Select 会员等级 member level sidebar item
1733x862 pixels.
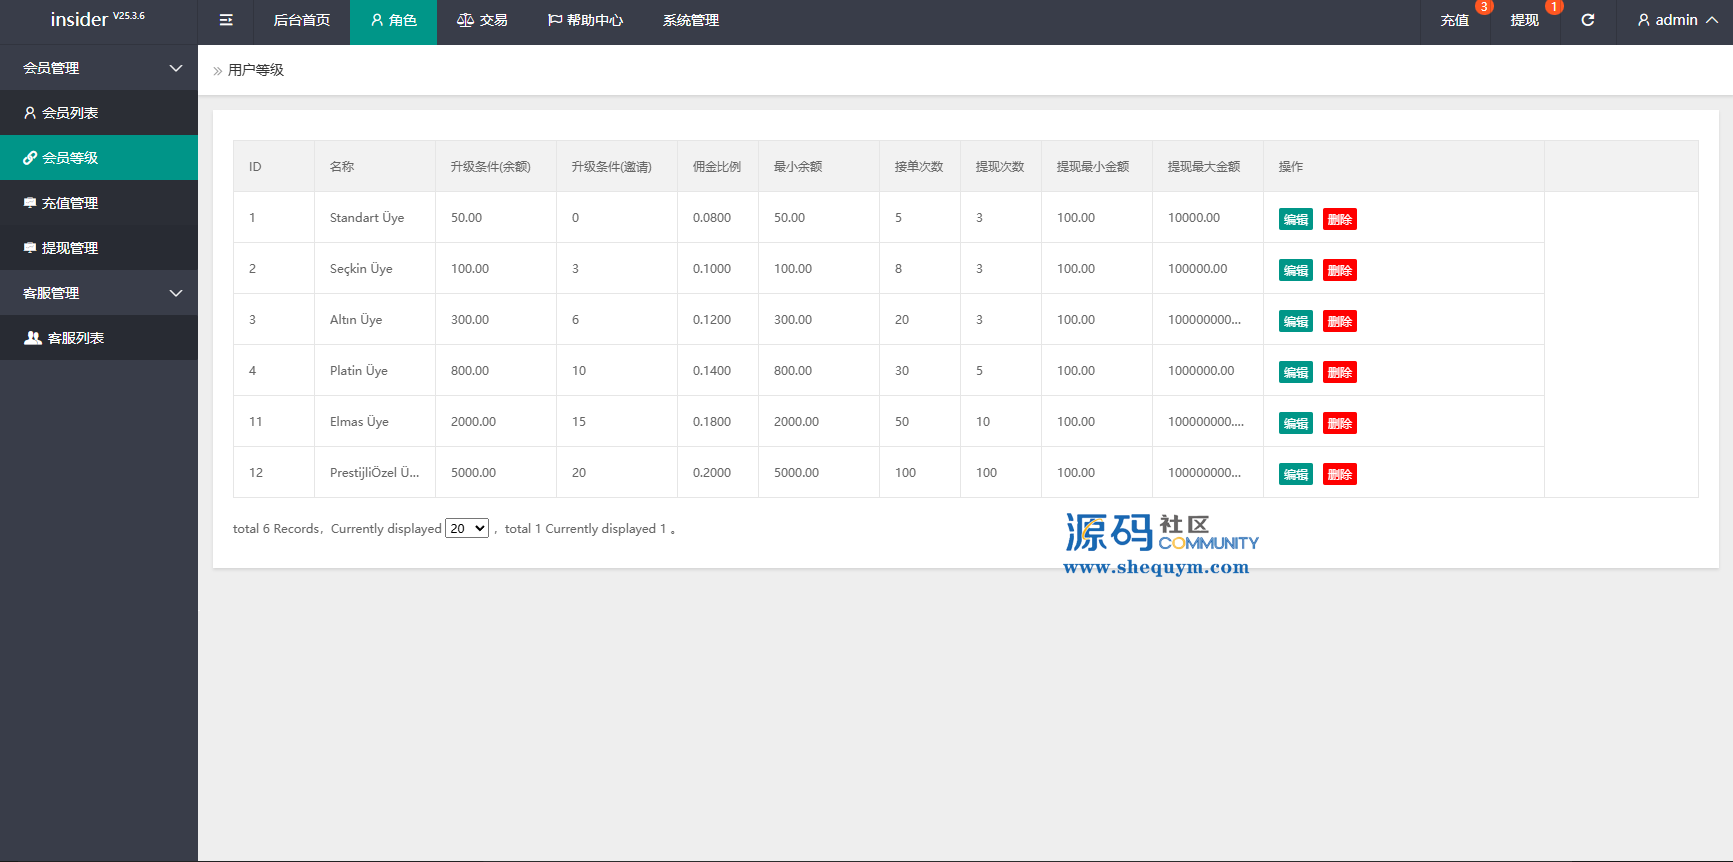(x=70, y=158)
